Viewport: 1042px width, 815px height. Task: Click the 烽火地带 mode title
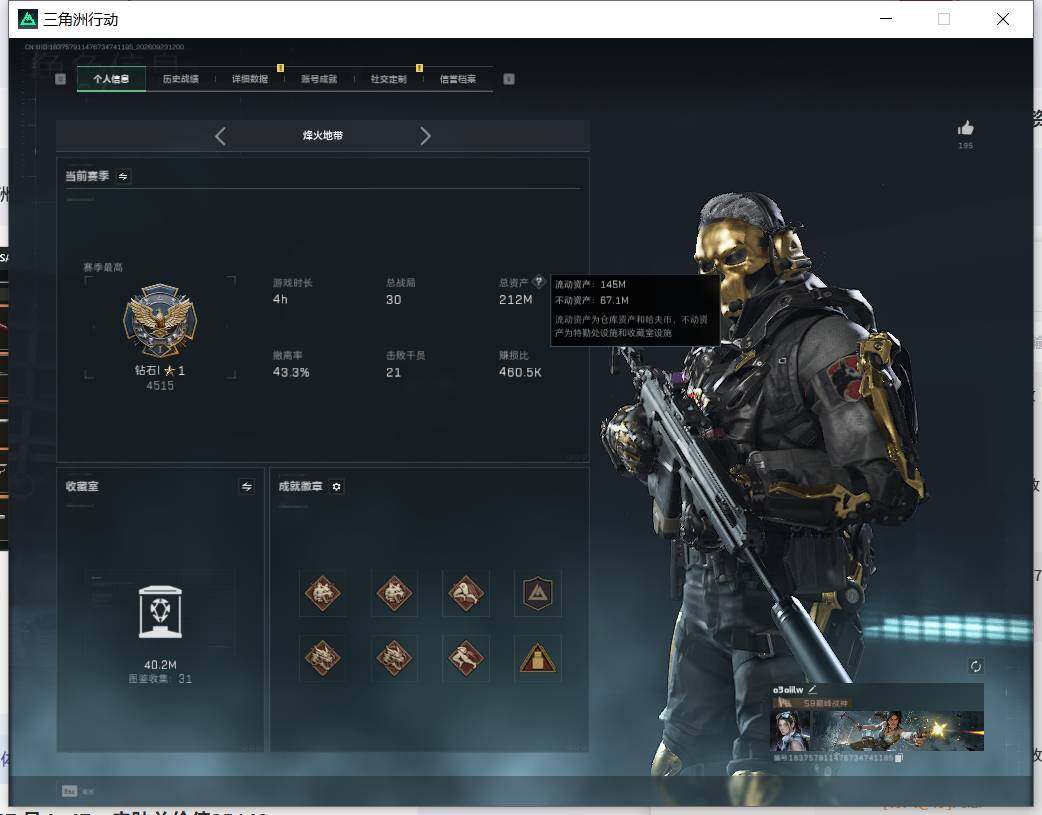323,136
